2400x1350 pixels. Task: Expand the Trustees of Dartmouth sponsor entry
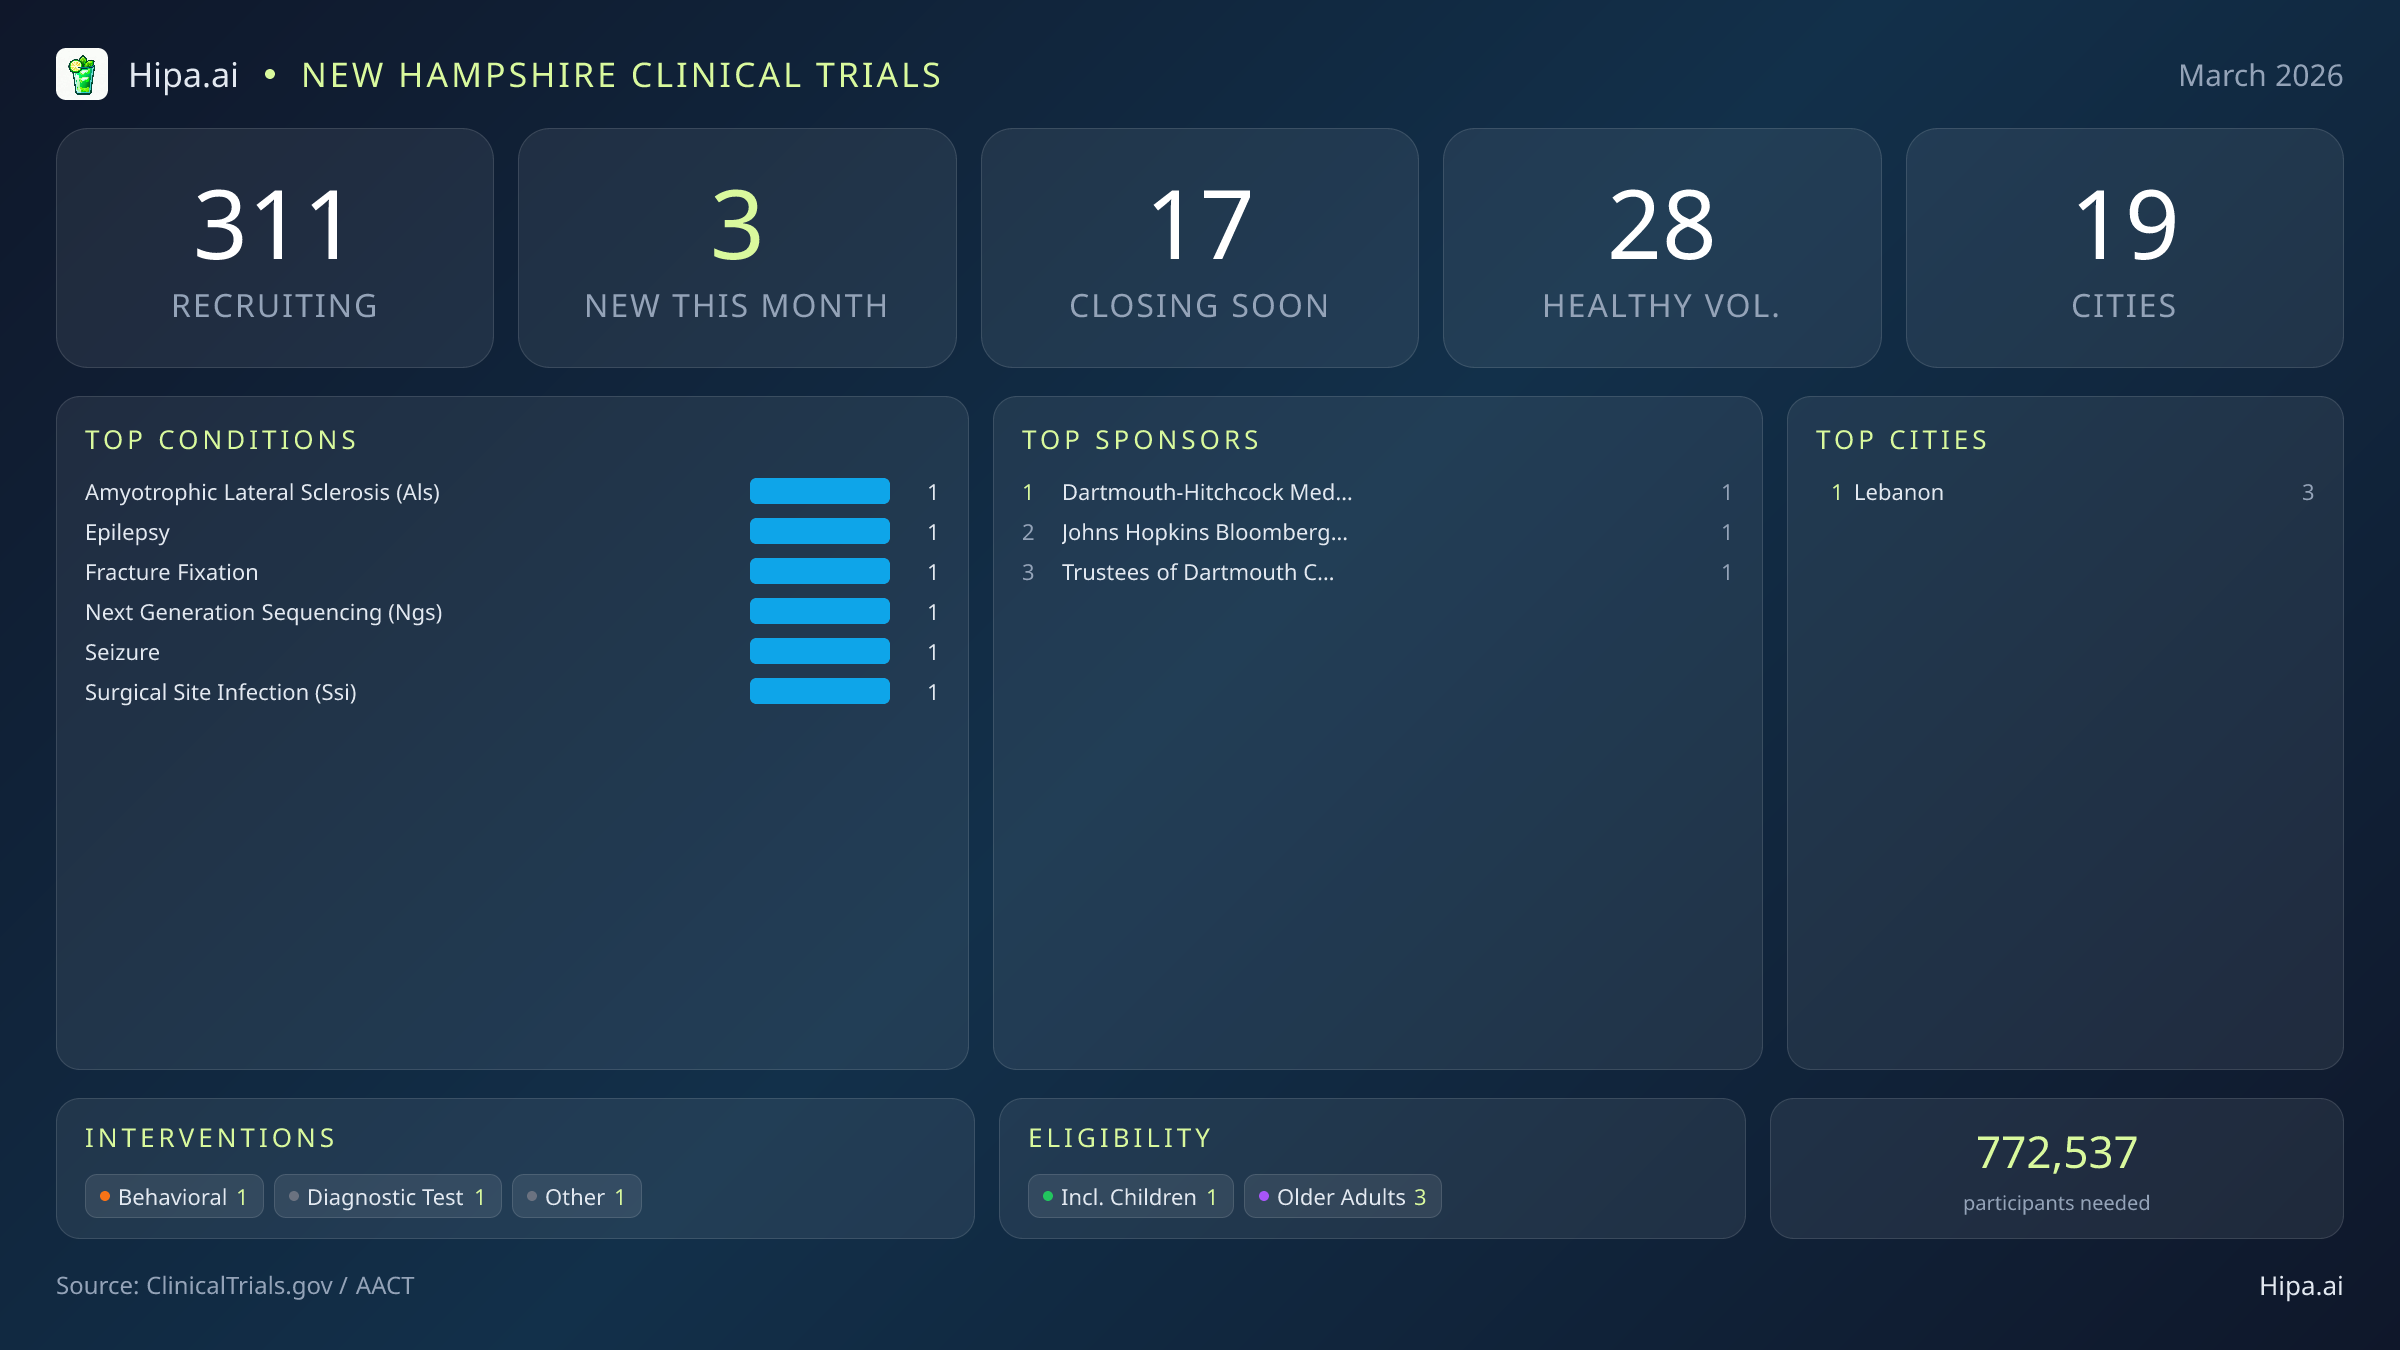(x=1197, y=572)
